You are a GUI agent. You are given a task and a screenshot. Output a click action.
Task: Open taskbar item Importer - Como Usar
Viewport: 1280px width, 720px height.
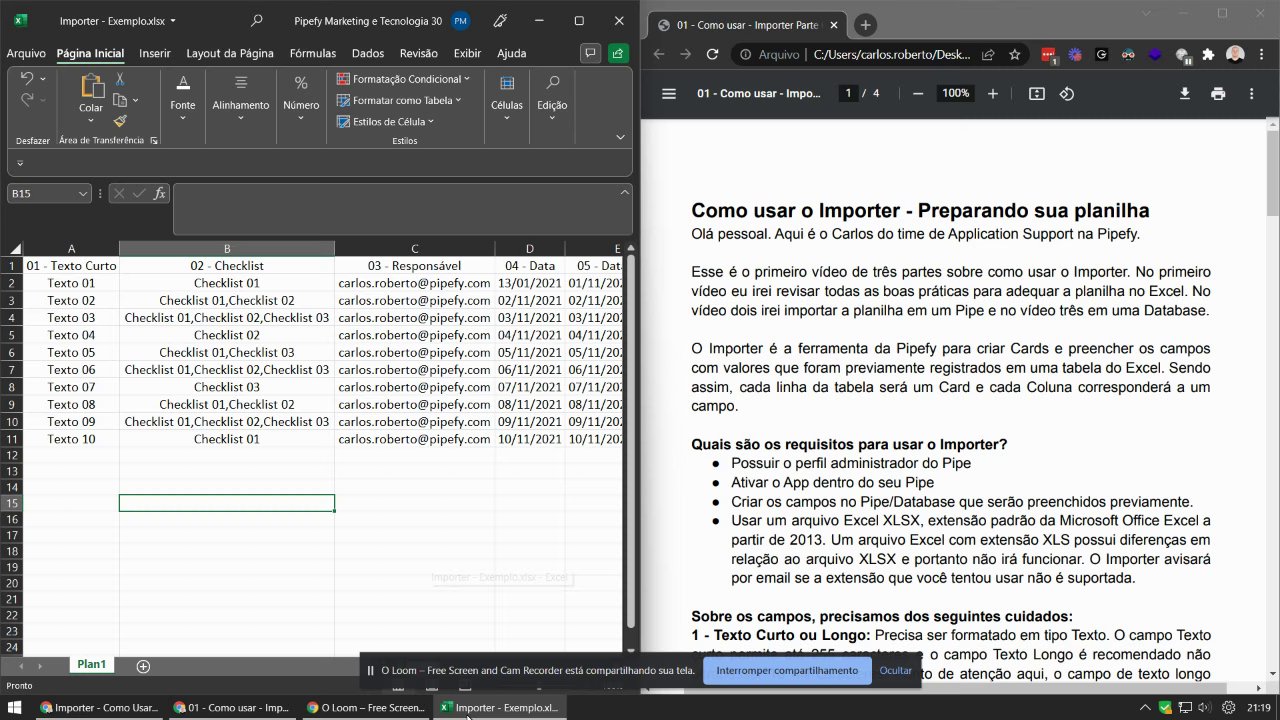[x=99, y=708]
